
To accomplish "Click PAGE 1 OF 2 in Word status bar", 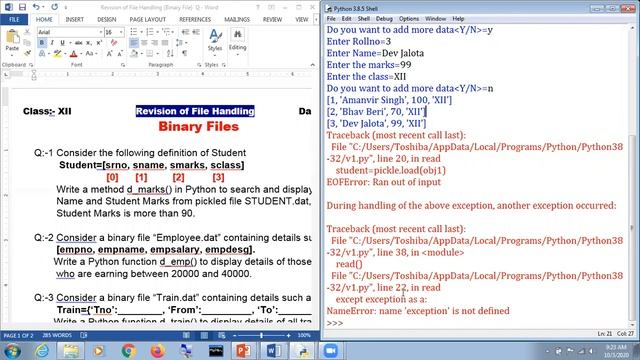I will point(18,336).
